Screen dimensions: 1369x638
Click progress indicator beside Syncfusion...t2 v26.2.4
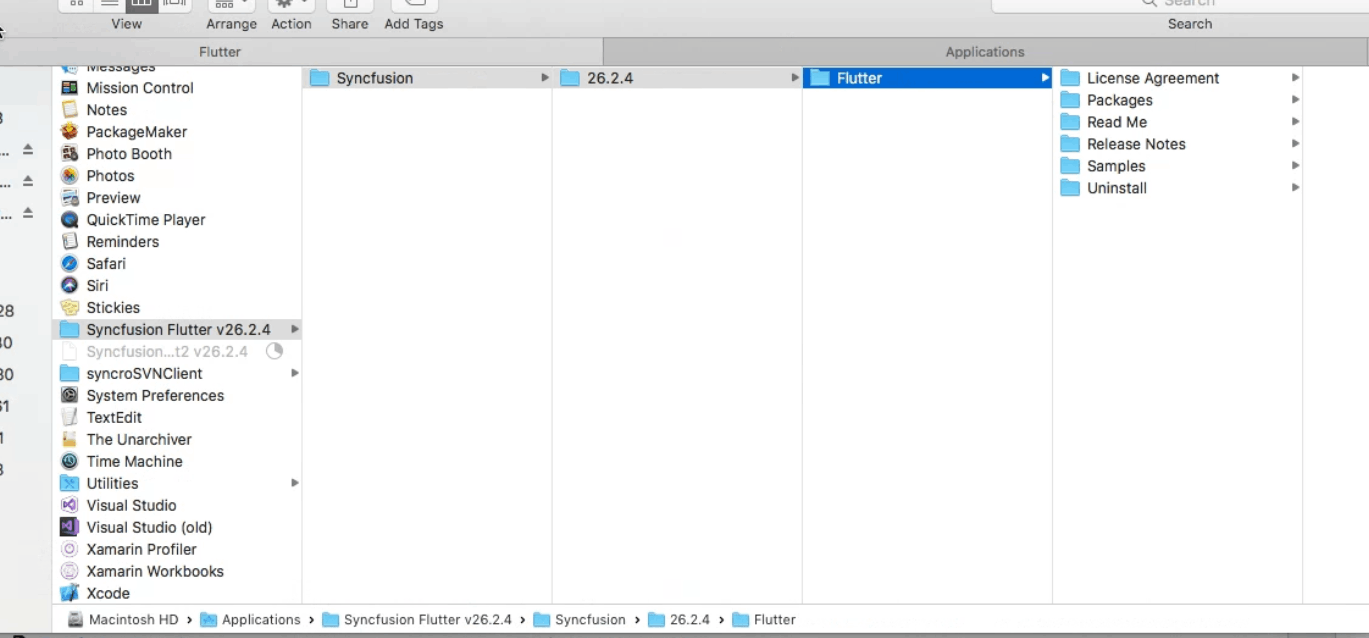pos(274,351)
